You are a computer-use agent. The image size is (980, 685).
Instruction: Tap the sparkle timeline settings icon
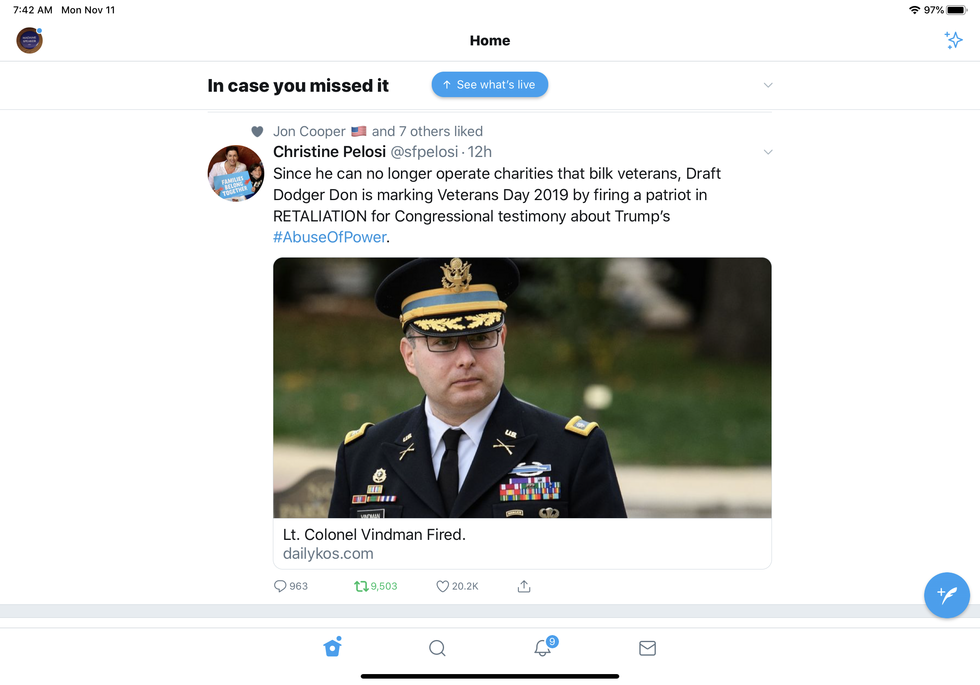tap(953, 41)
